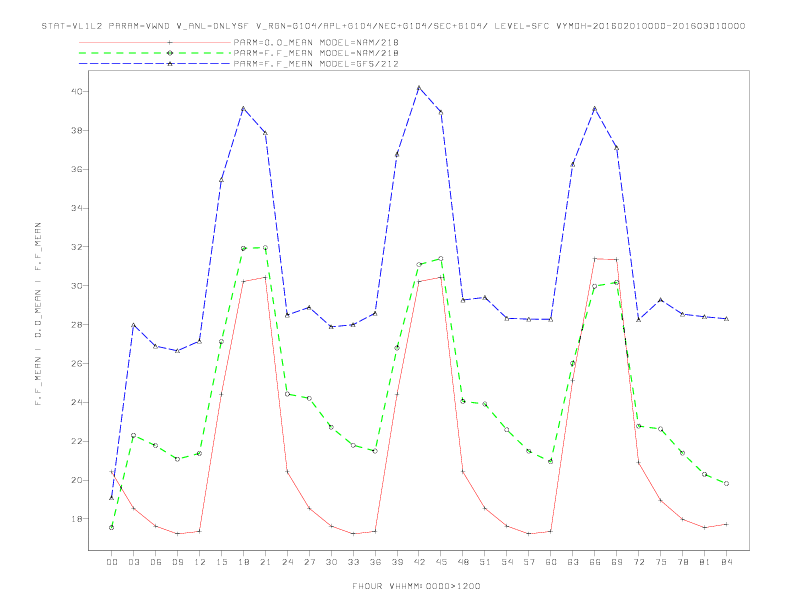Click x-axis tick label 60
Image resolution: width=792 pixels, height=612 pixels.
[551, 562]
